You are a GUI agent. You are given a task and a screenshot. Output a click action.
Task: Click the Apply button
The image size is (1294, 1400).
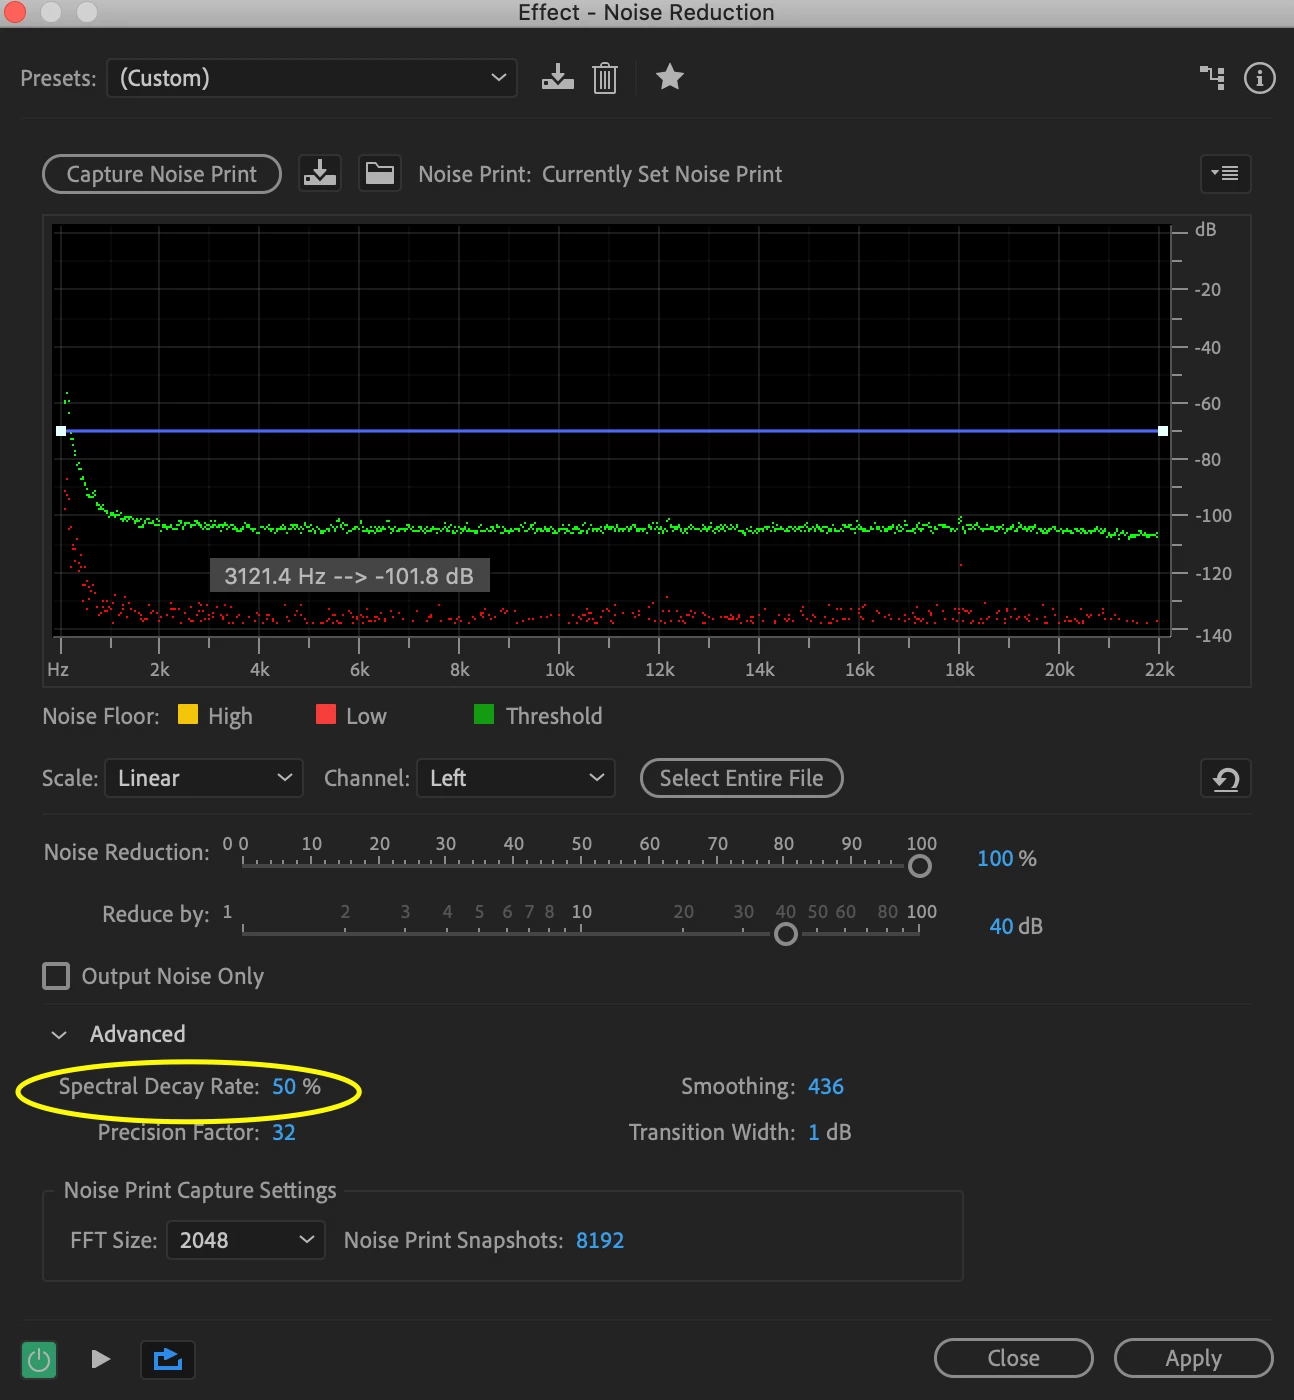click(x=1193, y=1358)
